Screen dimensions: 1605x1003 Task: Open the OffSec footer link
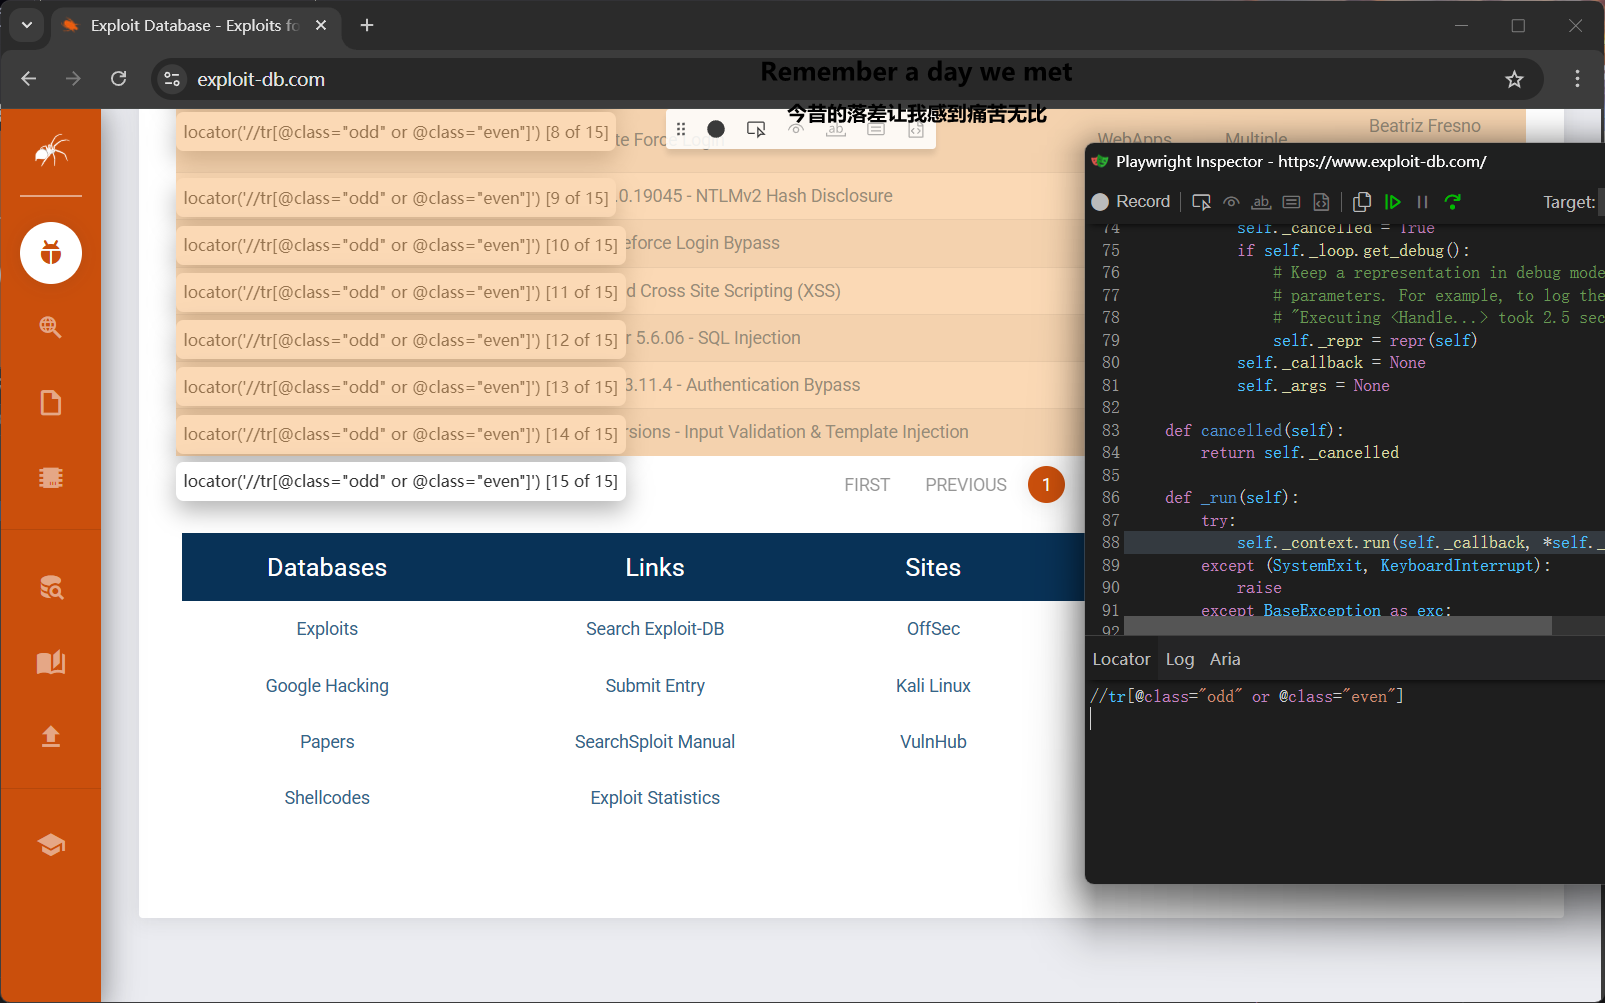point(933,629)
